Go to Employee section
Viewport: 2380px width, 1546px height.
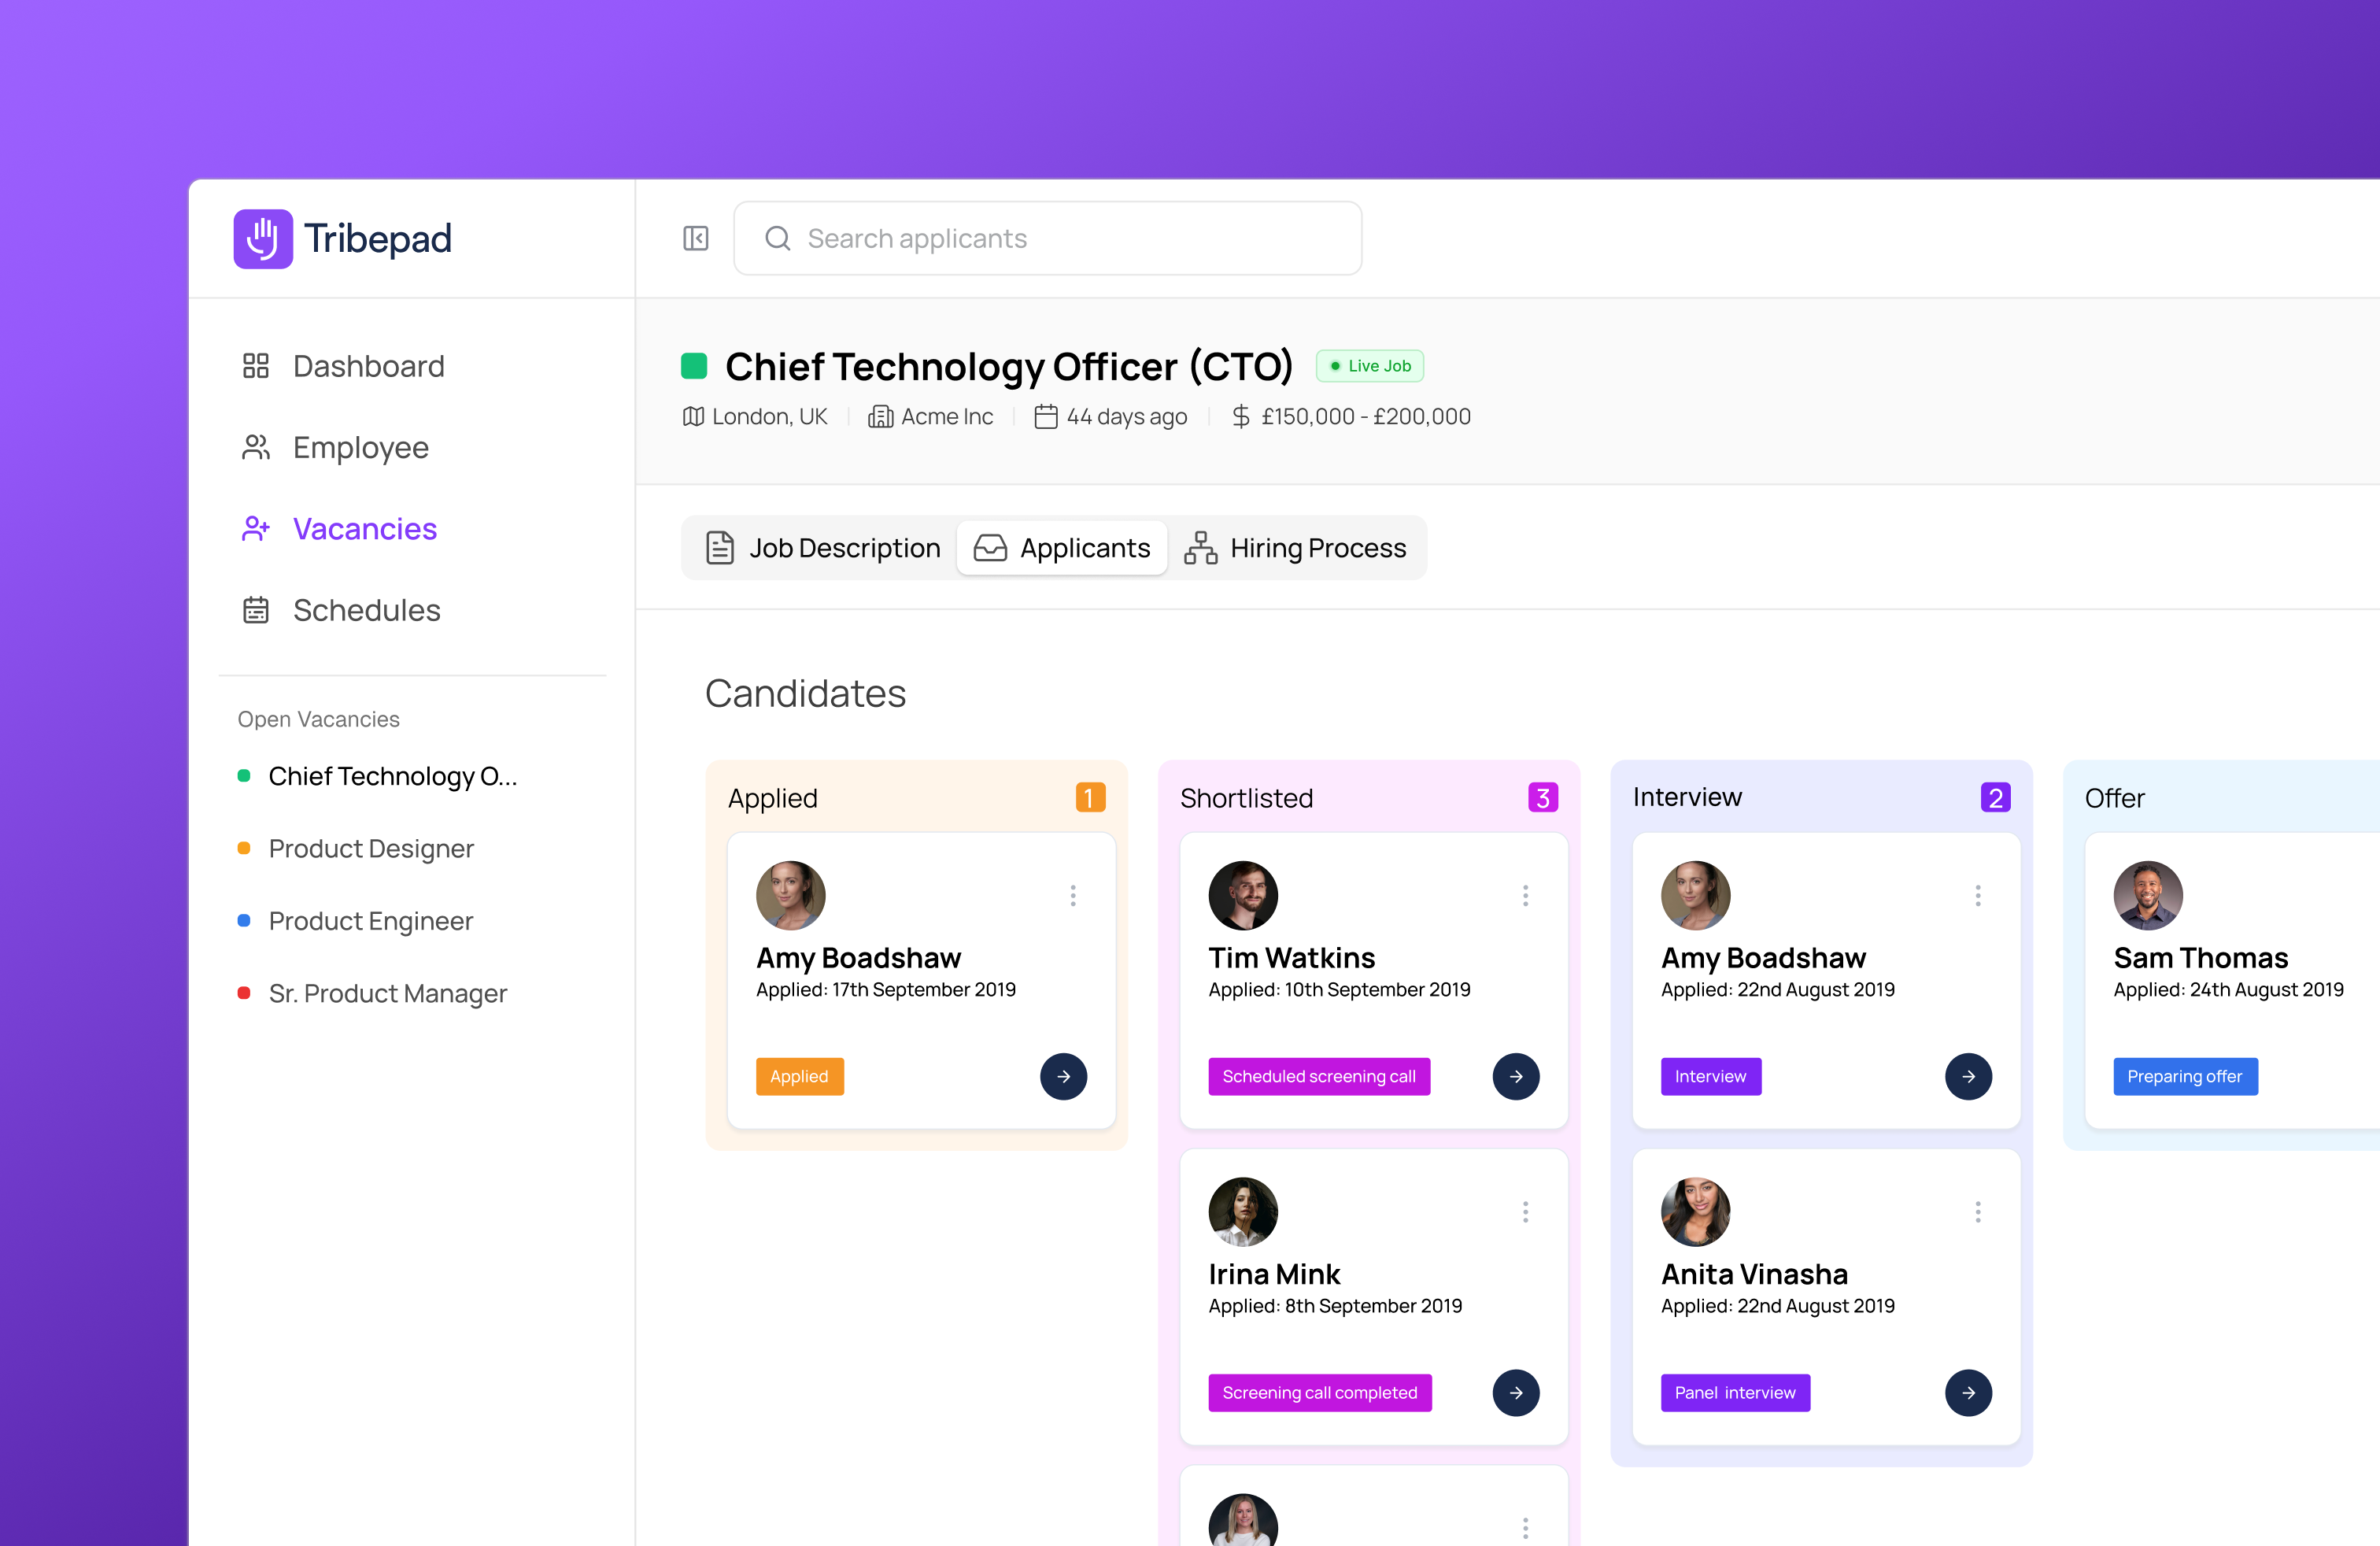tap(360, 447)
